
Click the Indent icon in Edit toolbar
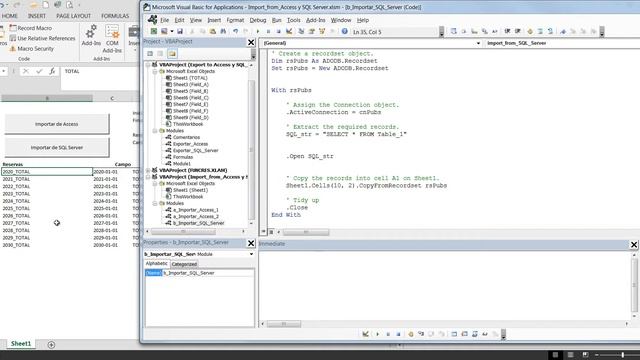[507, 31]
